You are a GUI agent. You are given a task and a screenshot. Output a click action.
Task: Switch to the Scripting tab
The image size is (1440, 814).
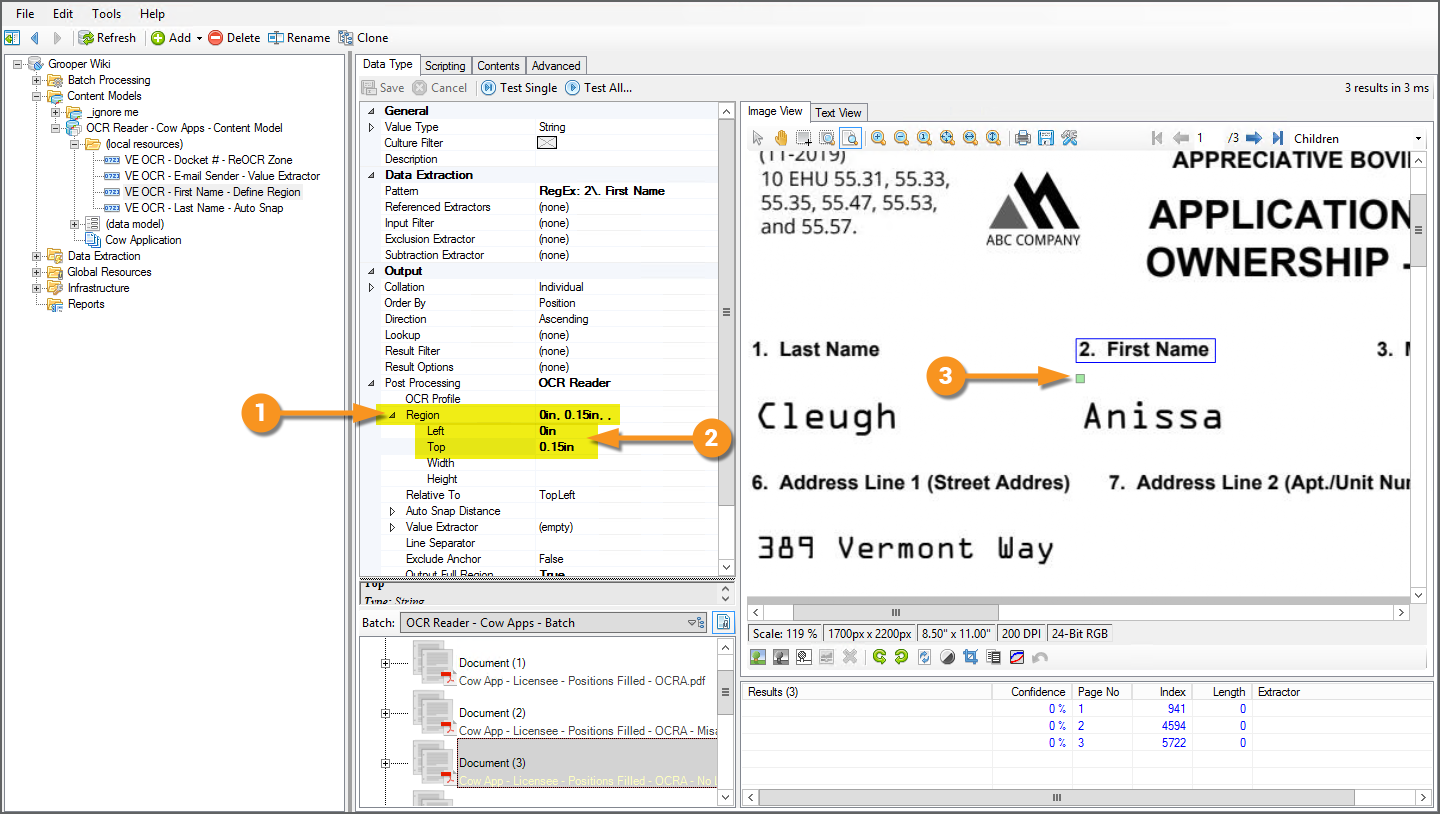click(445, 66)
